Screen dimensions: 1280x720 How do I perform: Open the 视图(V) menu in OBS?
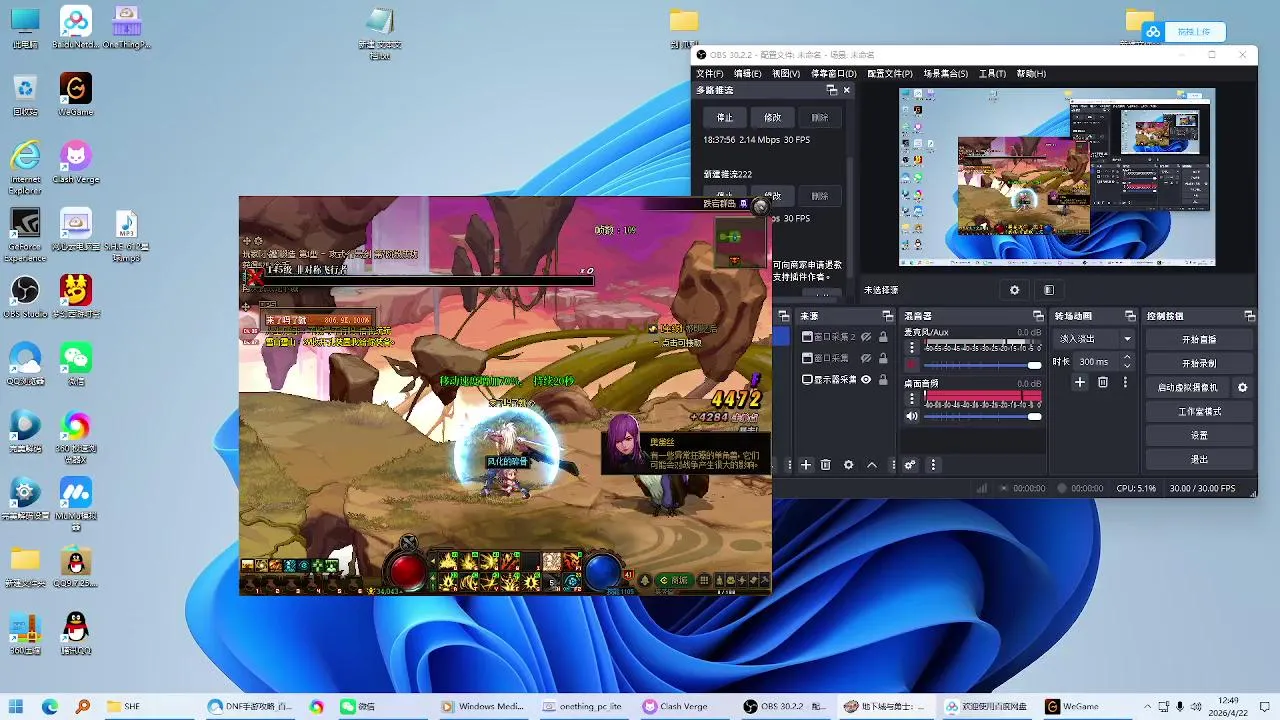786,73
